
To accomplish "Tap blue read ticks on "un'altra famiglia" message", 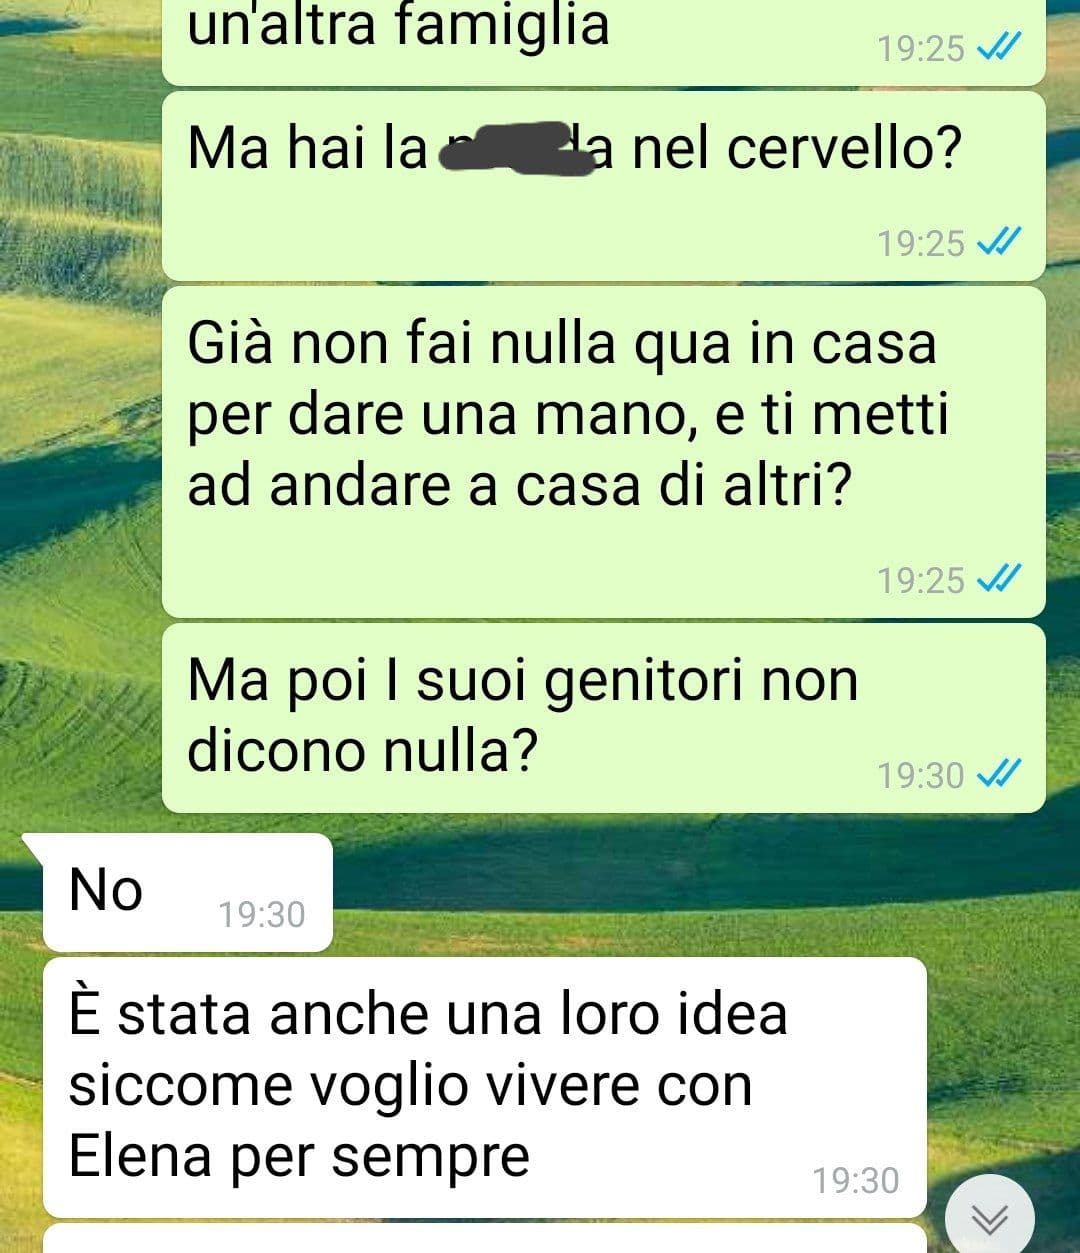I will tap(998, 47).
